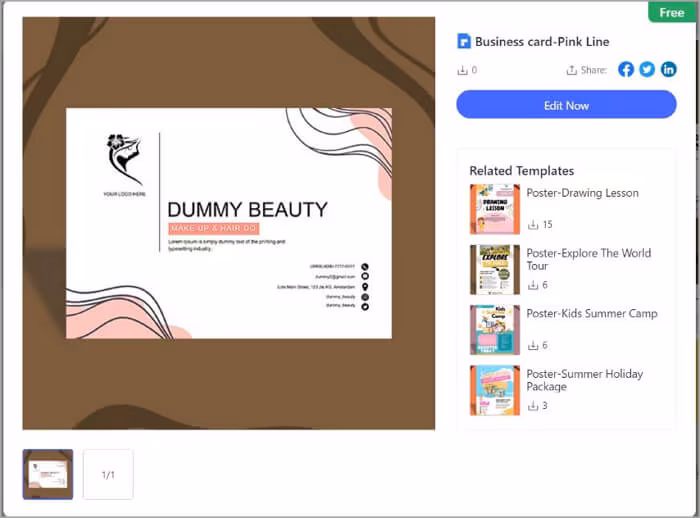Viewport: 700px width, 518px height.
Task: Click the Share upload icon
Action: [571, 70]
